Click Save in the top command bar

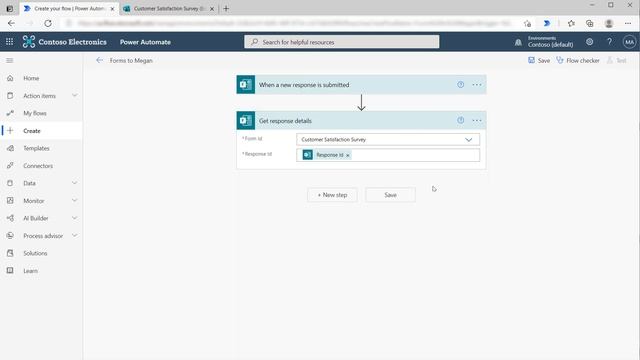[x=539, y=60]
